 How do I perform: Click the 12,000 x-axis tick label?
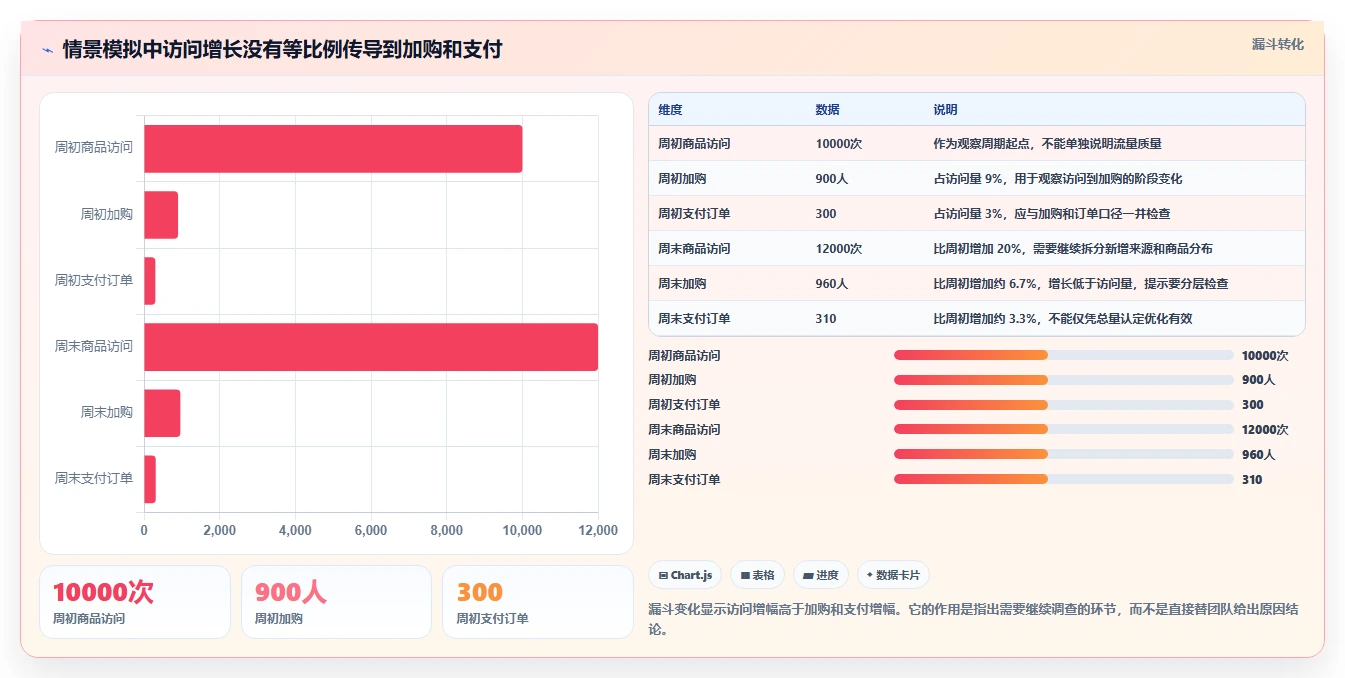coord(598,531)
